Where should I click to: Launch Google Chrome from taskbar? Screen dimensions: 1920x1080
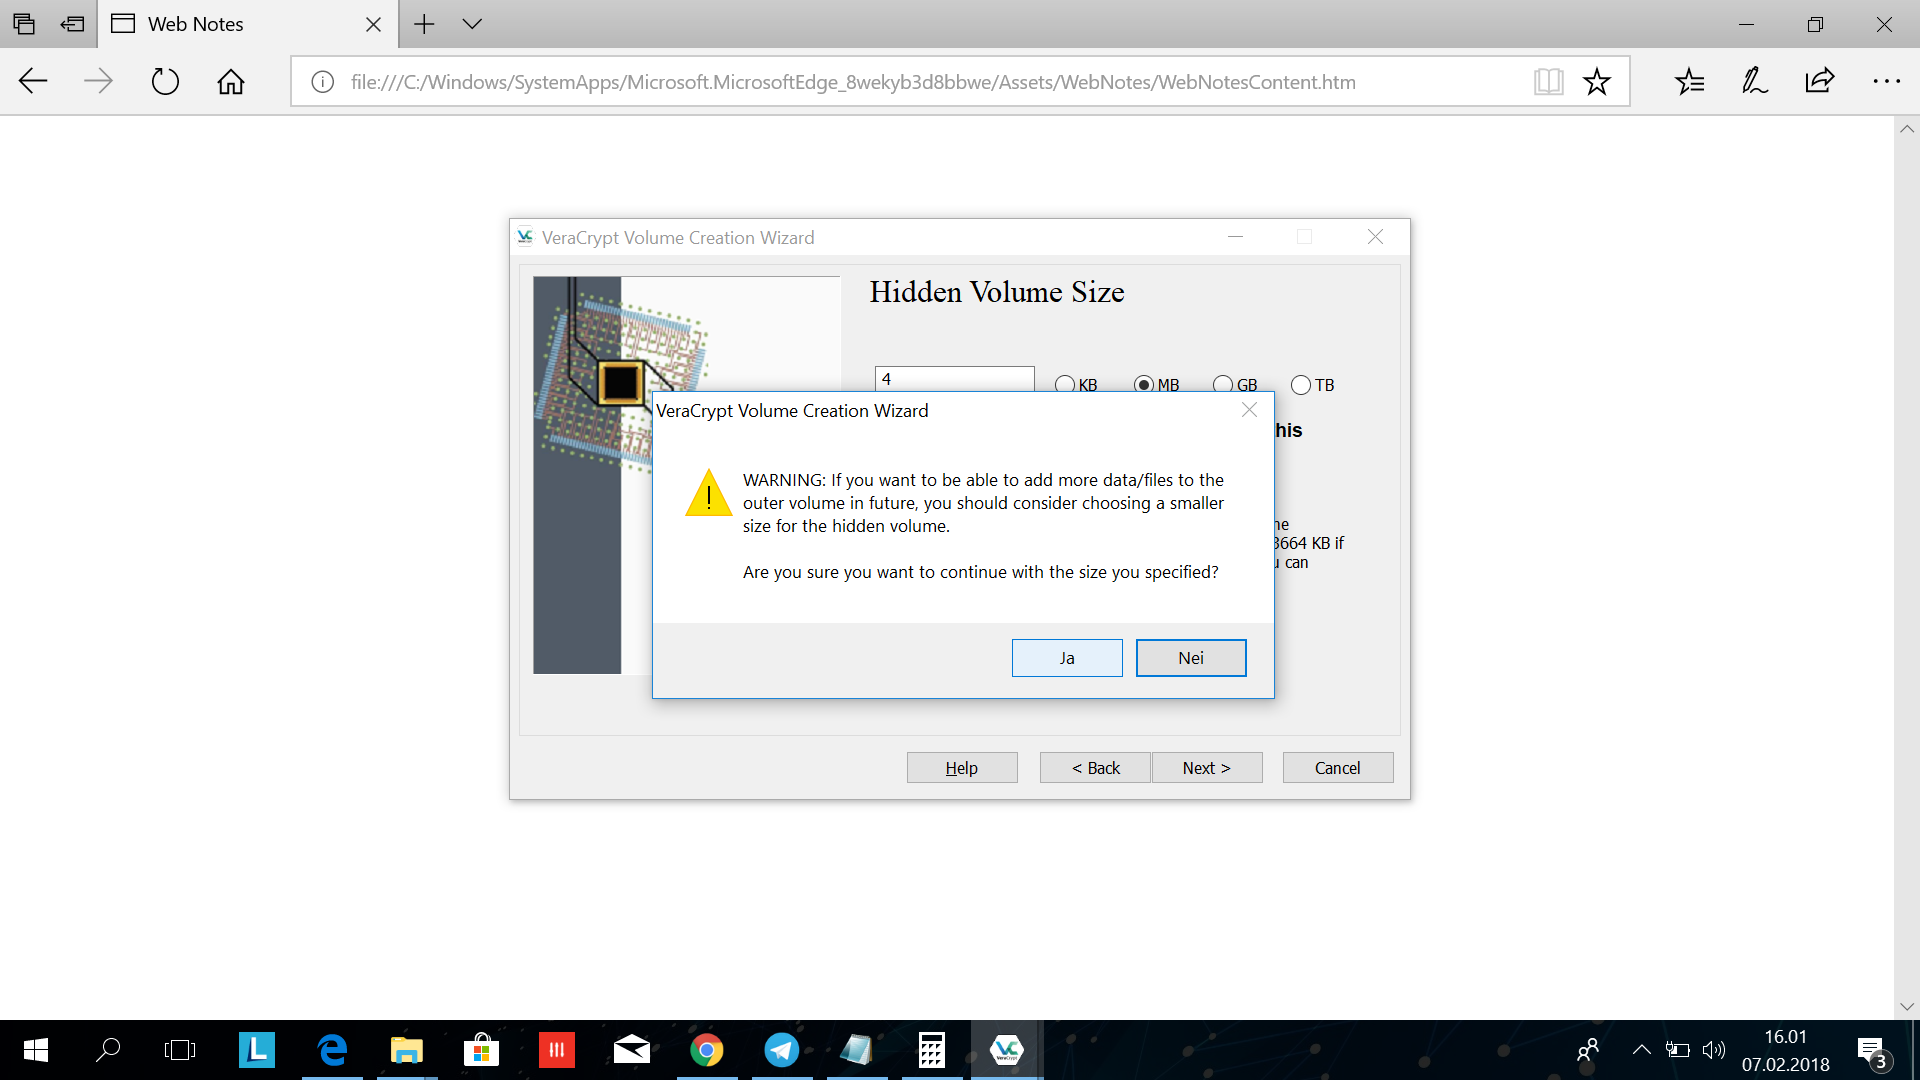(707, 1050)
